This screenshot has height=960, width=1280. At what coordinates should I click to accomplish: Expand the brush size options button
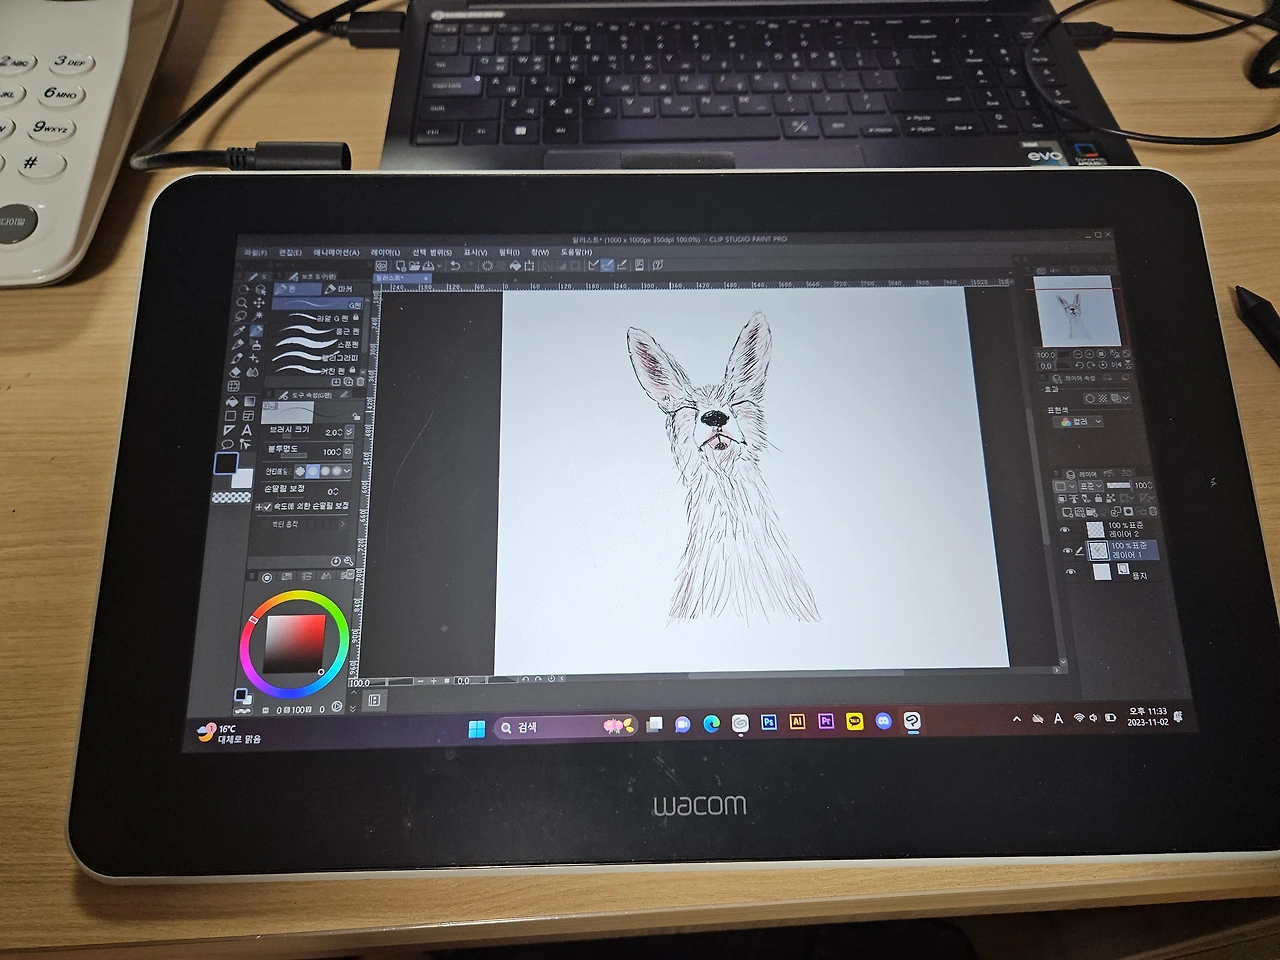[348, 433]
